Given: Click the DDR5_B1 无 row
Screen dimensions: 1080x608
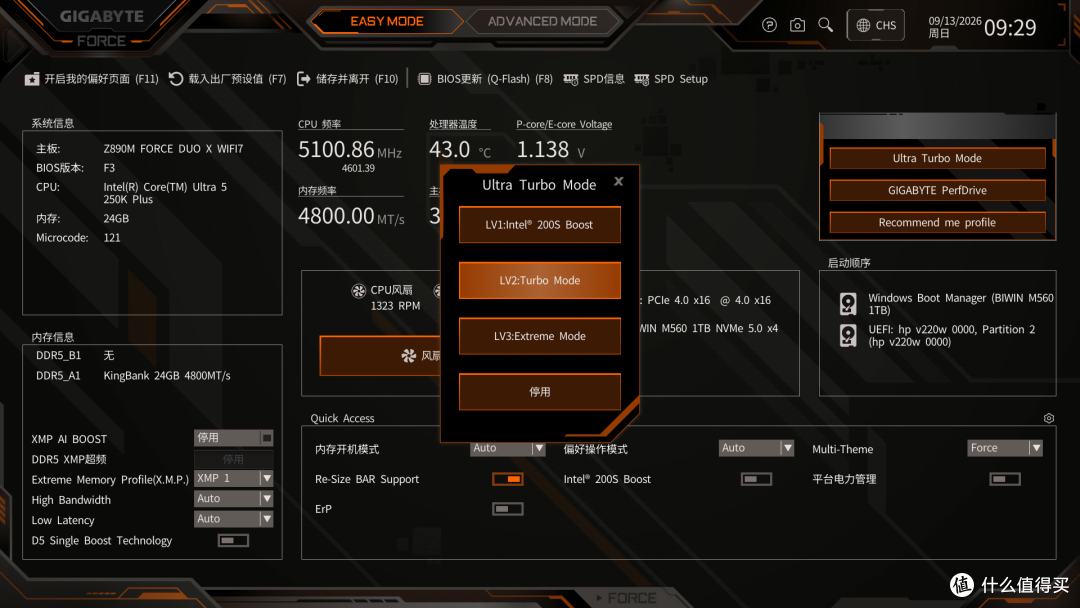Looking at the screenshot, I should [75, 355].
